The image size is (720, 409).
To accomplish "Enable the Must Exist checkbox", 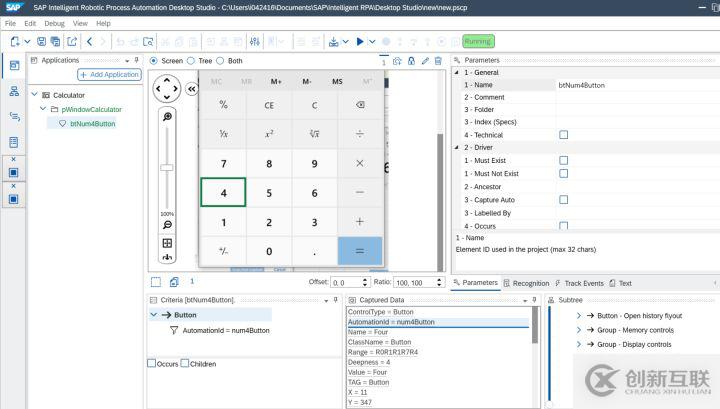I will (564, 160).
